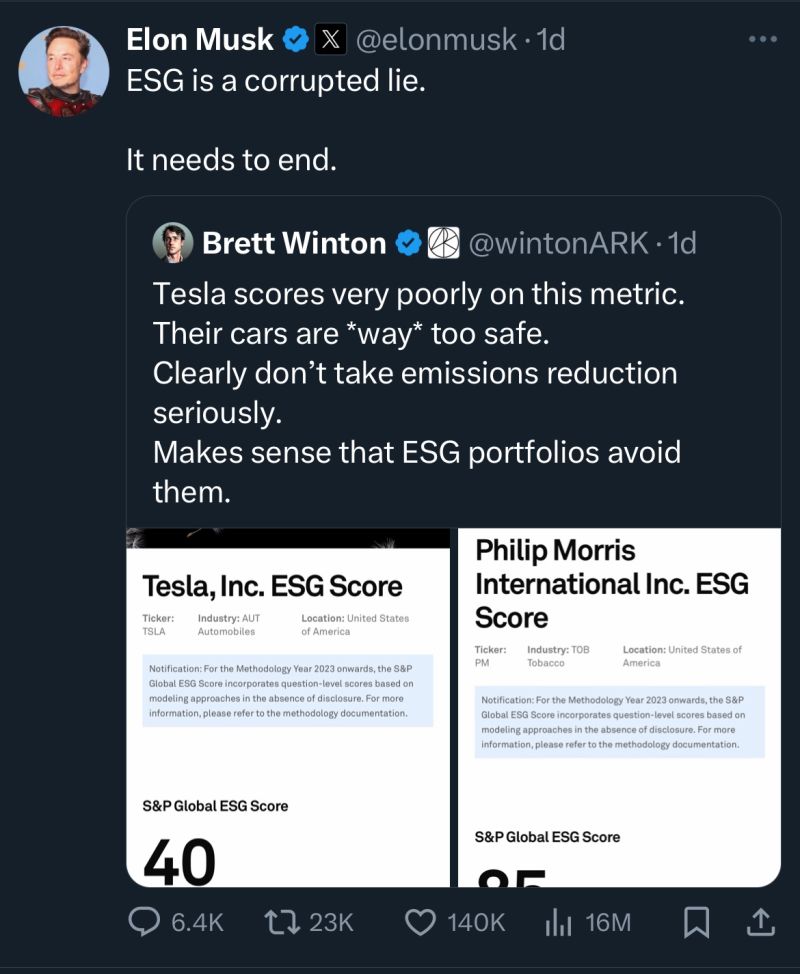Repost this tweet via retweet icon
This screenshot has height=974, width=800.
pyautogui.click(x=282, y=921)
